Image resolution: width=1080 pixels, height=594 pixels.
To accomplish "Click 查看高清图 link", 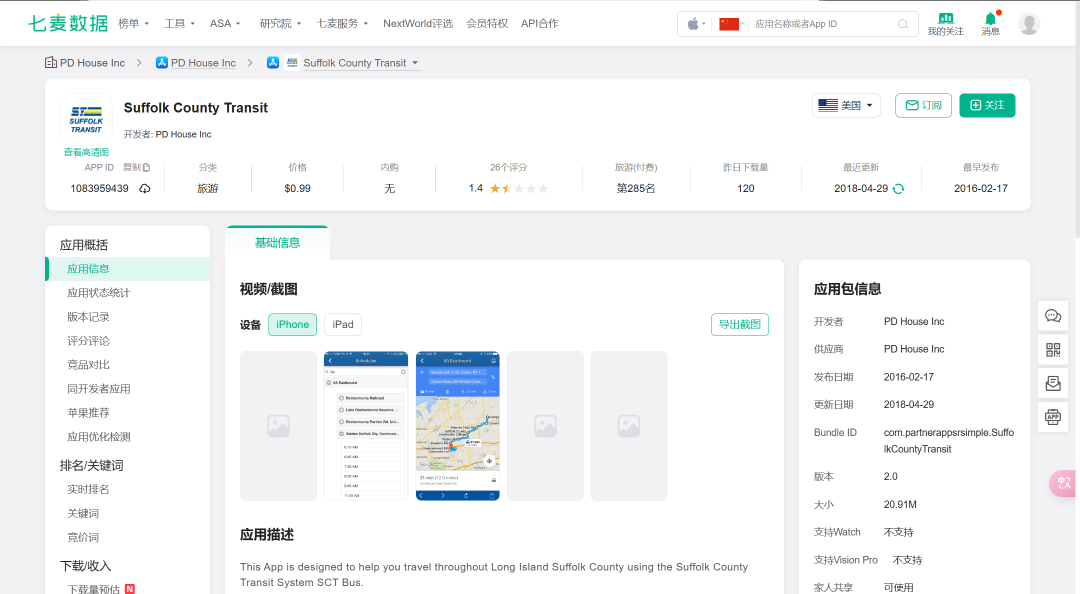I will [x=86, y=152].
